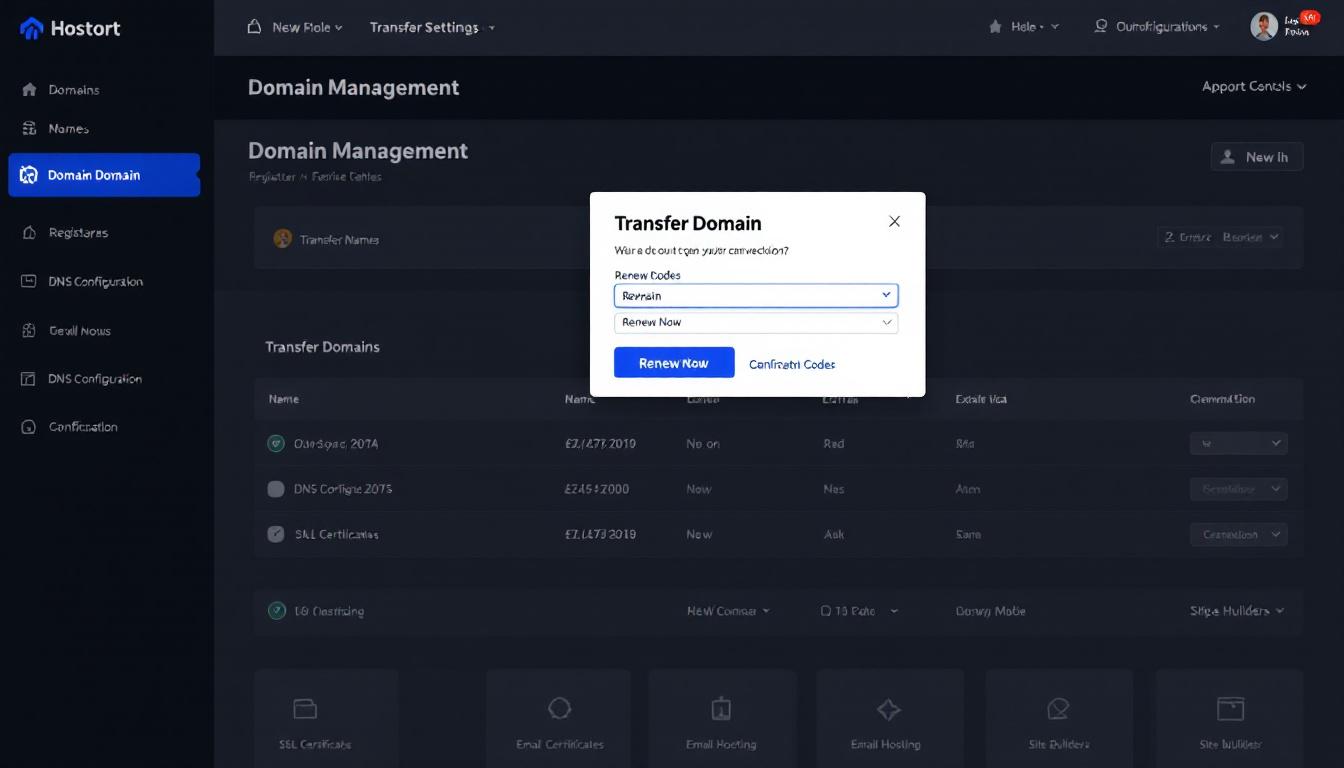The width and height of the screenshot is (1344, 768).
Task: Click the user avatar in top bar
Action: click(1264, 27)
